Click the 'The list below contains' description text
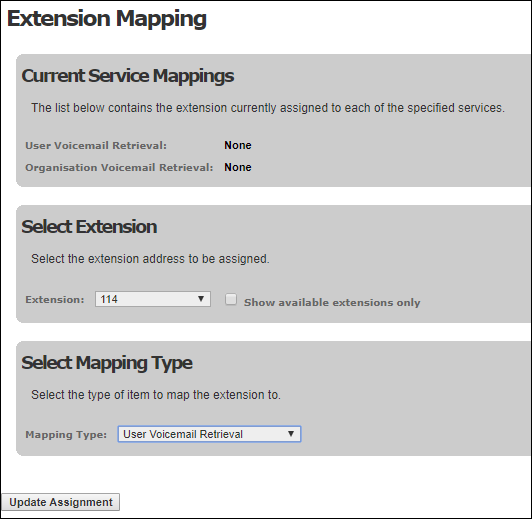Image resolution: width=532 pixels, height=519 pixels. click(268, 108)
